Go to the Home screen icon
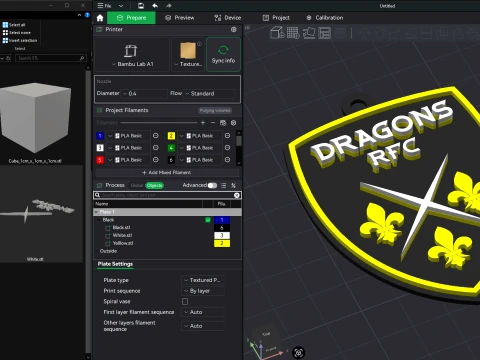This screenshot has width=480, height=360. pos(100,18)
